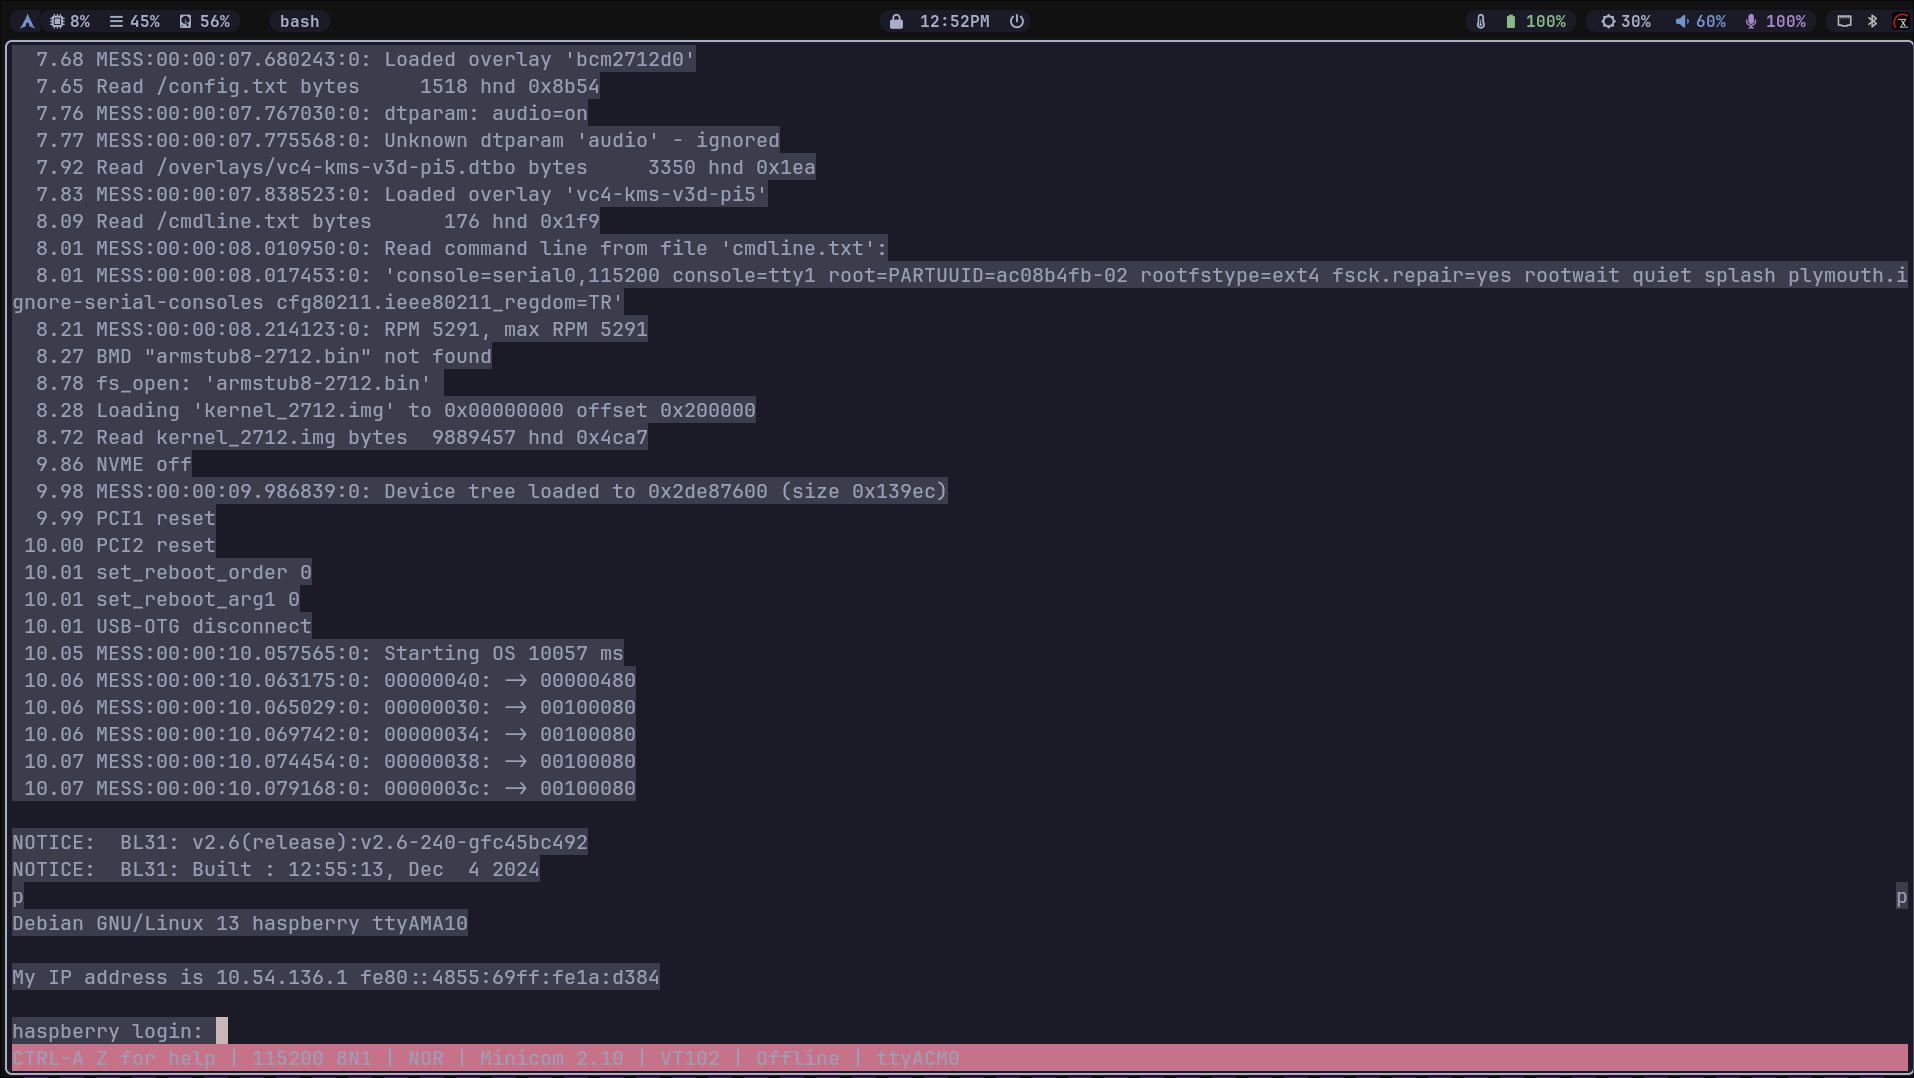
Task: Click 'NOR' in the Minicom status bar
Action: click(426, 1058)
